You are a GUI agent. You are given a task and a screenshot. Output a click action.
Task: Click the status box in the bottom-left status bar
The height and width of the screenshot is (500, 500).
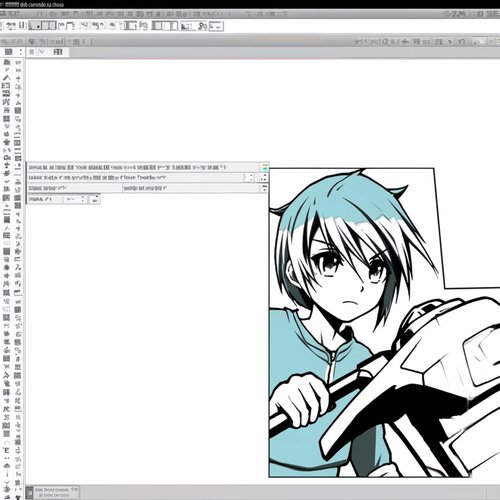[x=56, y=492]
